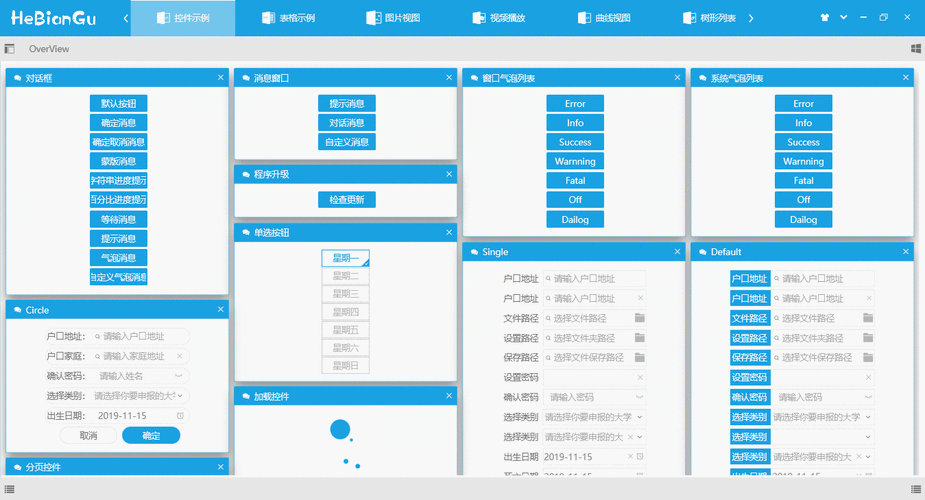Click the list icon at bottom-left status bar

pos(10,489)
